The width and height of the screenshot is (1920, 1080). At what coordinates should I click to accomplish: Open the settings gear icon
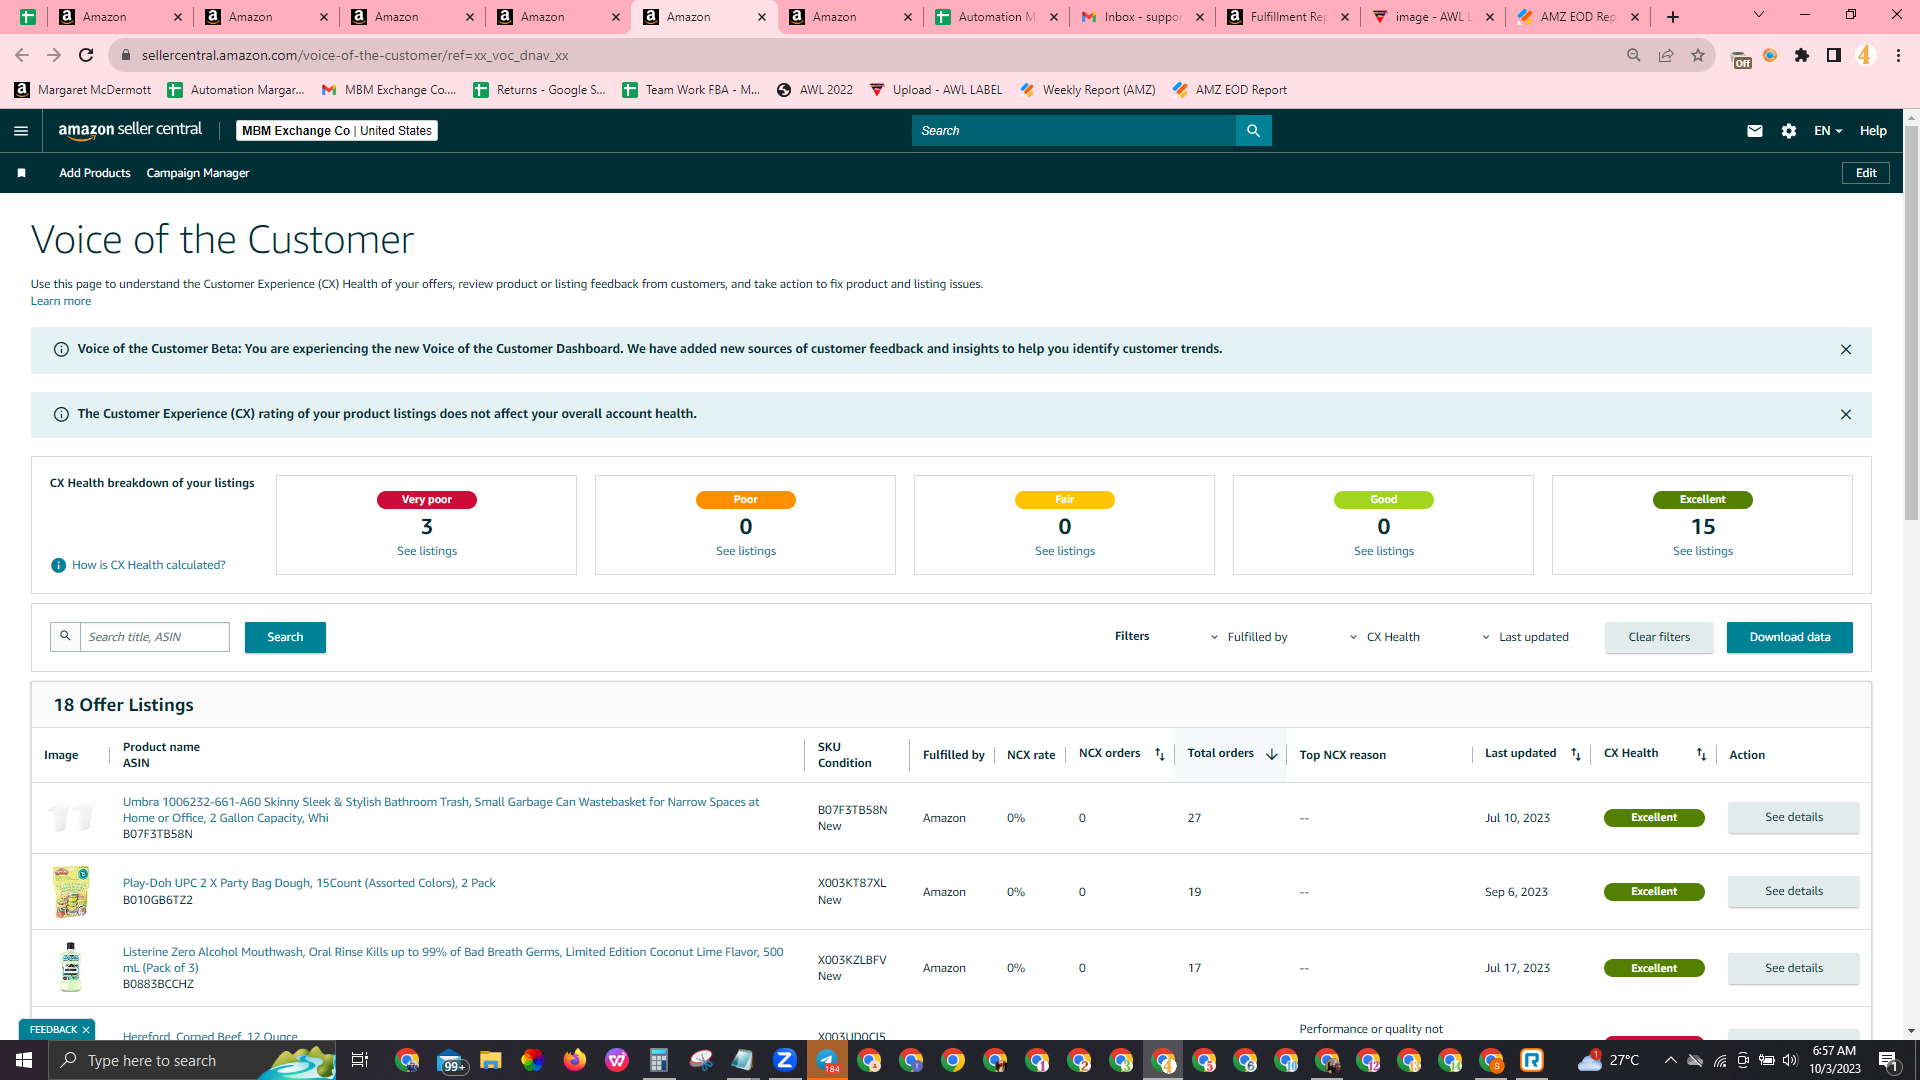tap(1789, 131)
